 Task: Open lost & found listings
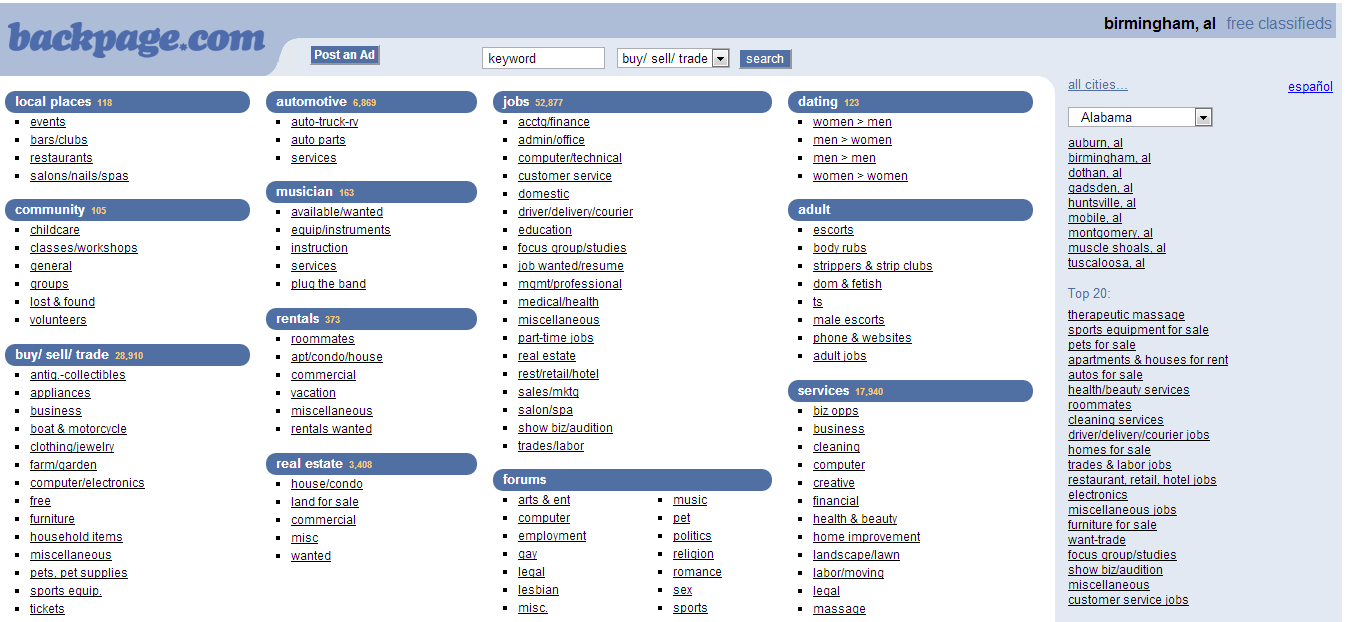[63, 302]
